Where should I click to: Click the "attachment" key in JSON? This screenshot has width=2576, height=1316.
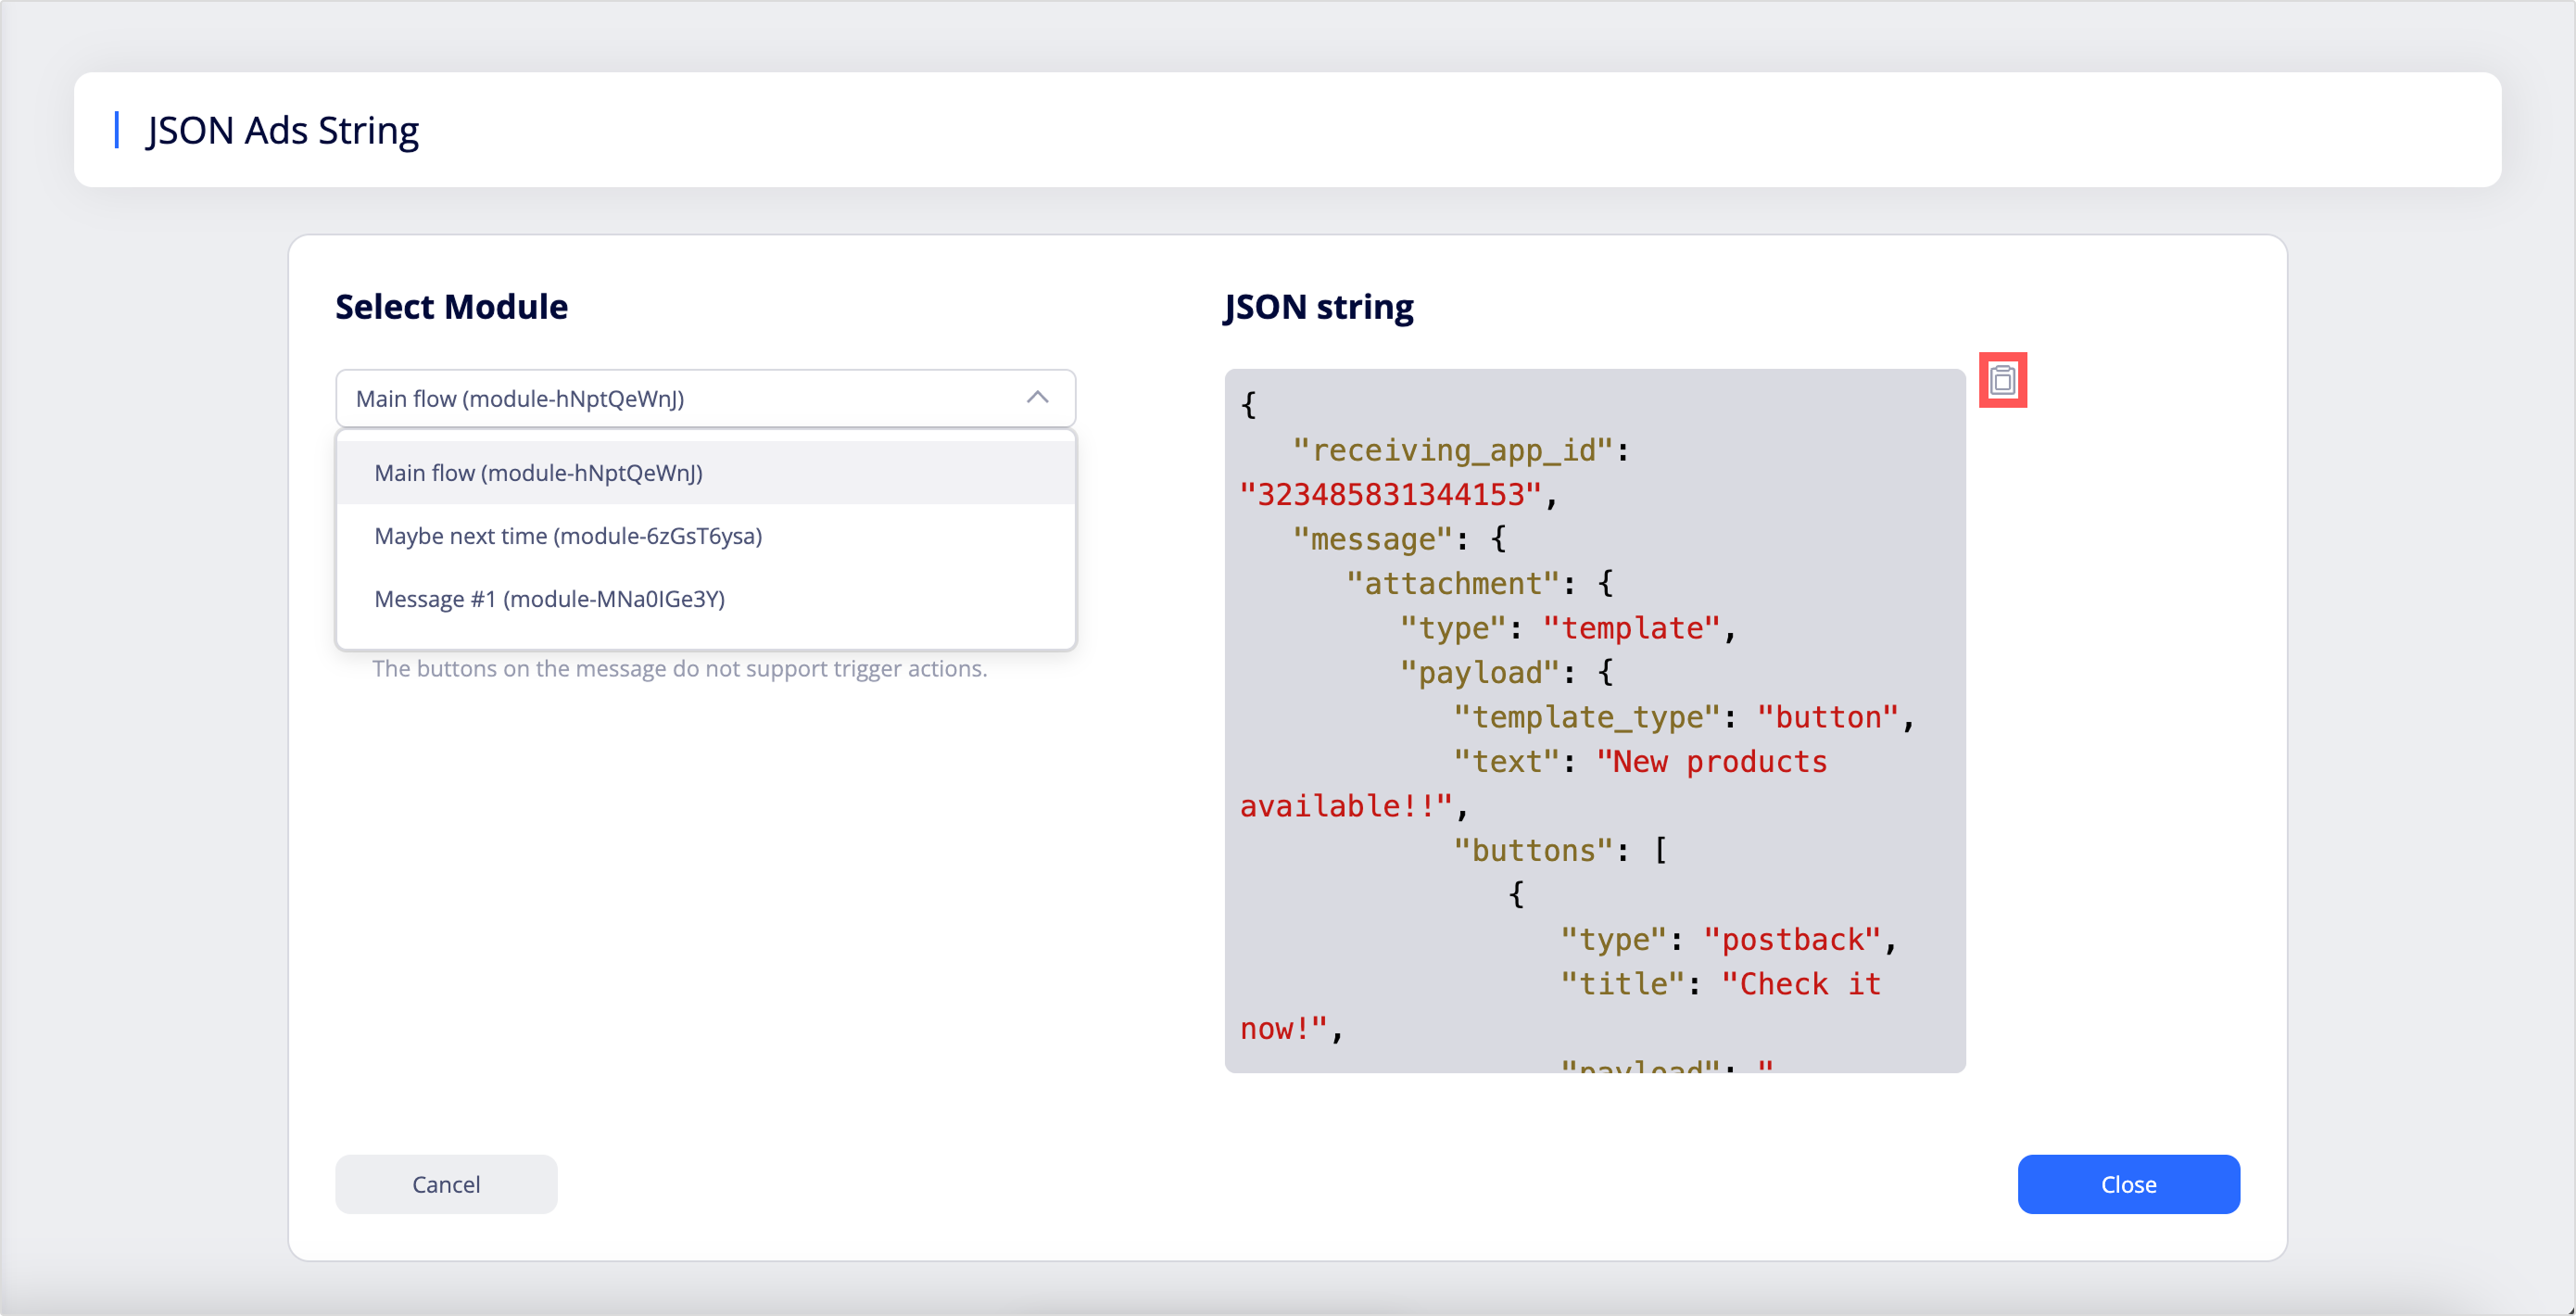[x=1453, y=583]
